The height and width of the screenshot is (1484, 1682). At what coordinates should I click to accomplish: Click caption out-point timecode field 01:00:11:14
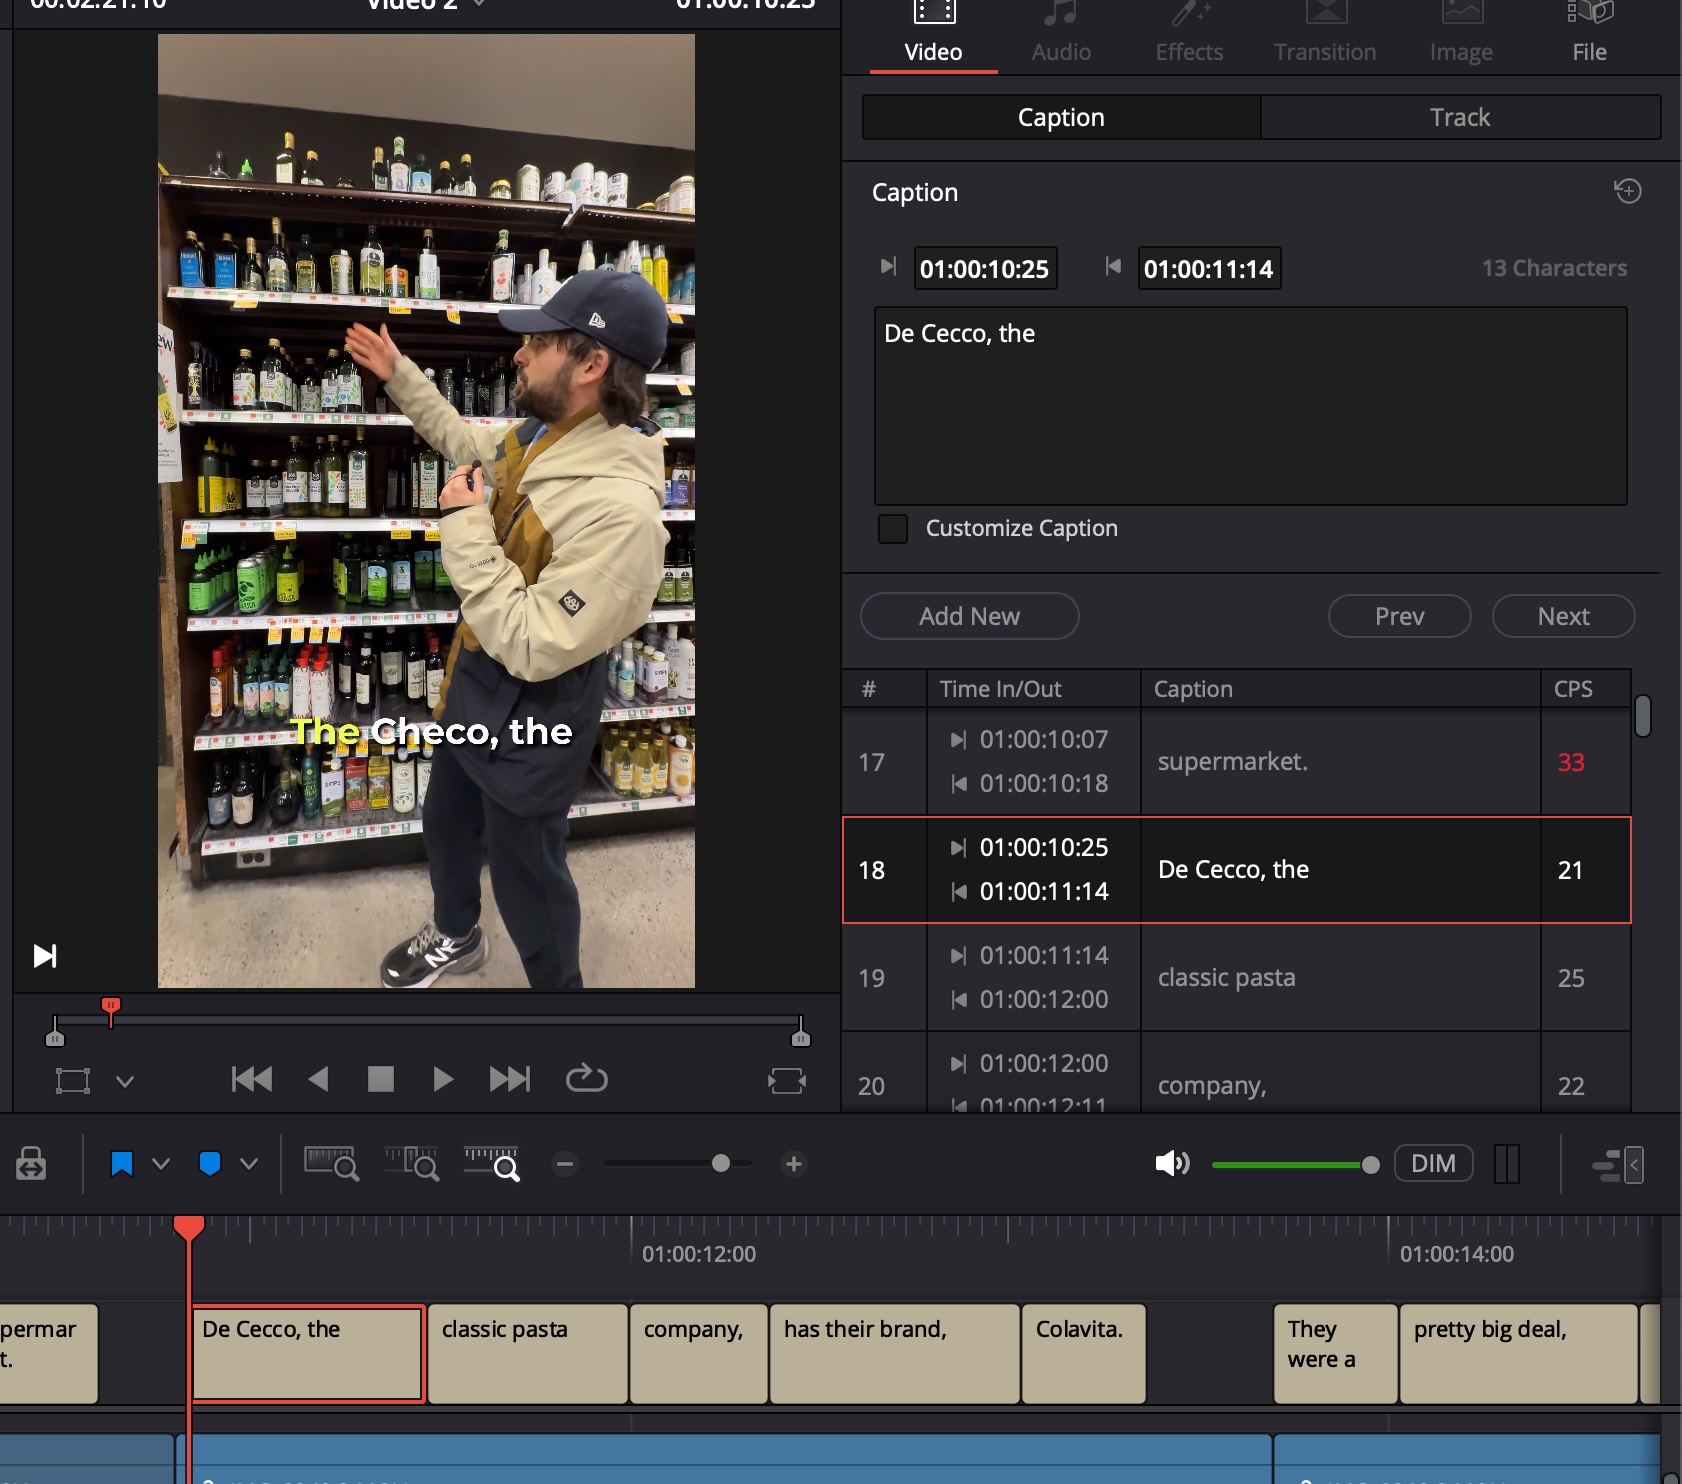[1209, 269]
